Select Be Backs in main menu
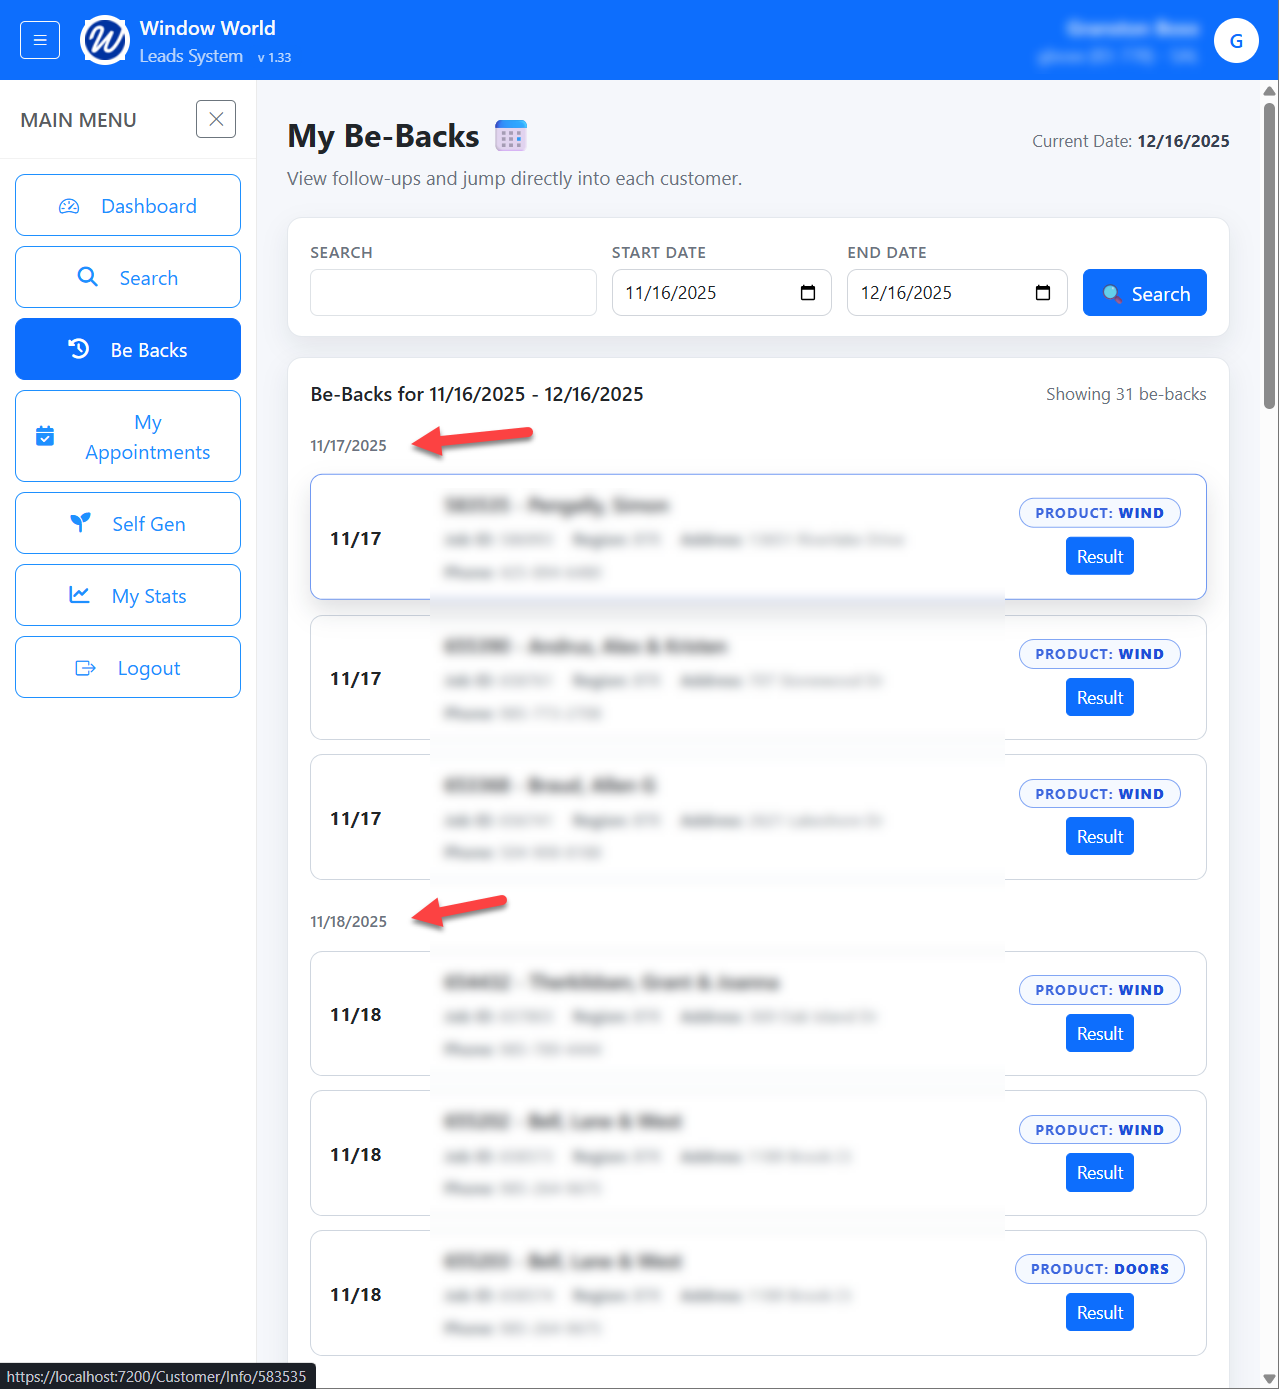1279x1389 pixels. tap(128, 349)
